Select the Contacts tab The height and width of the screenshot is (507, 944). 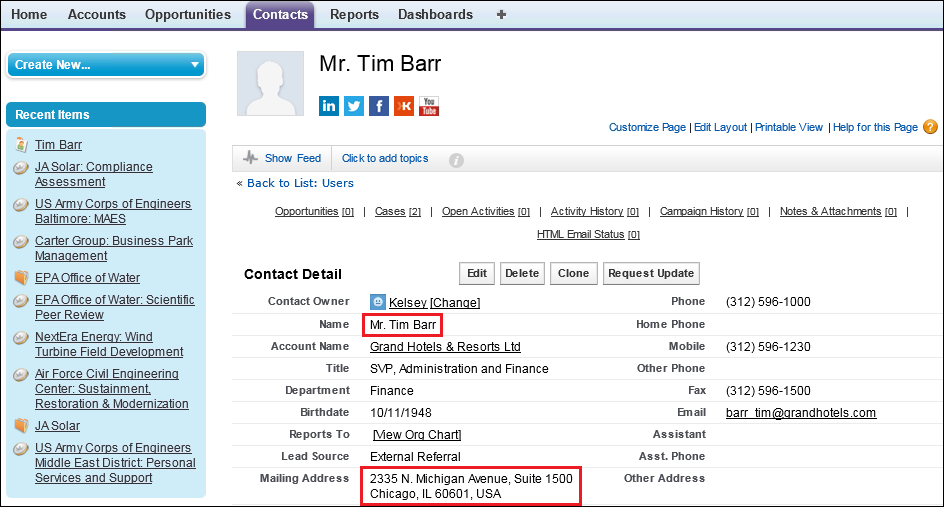pyautogui.click(x=280, y=14)
